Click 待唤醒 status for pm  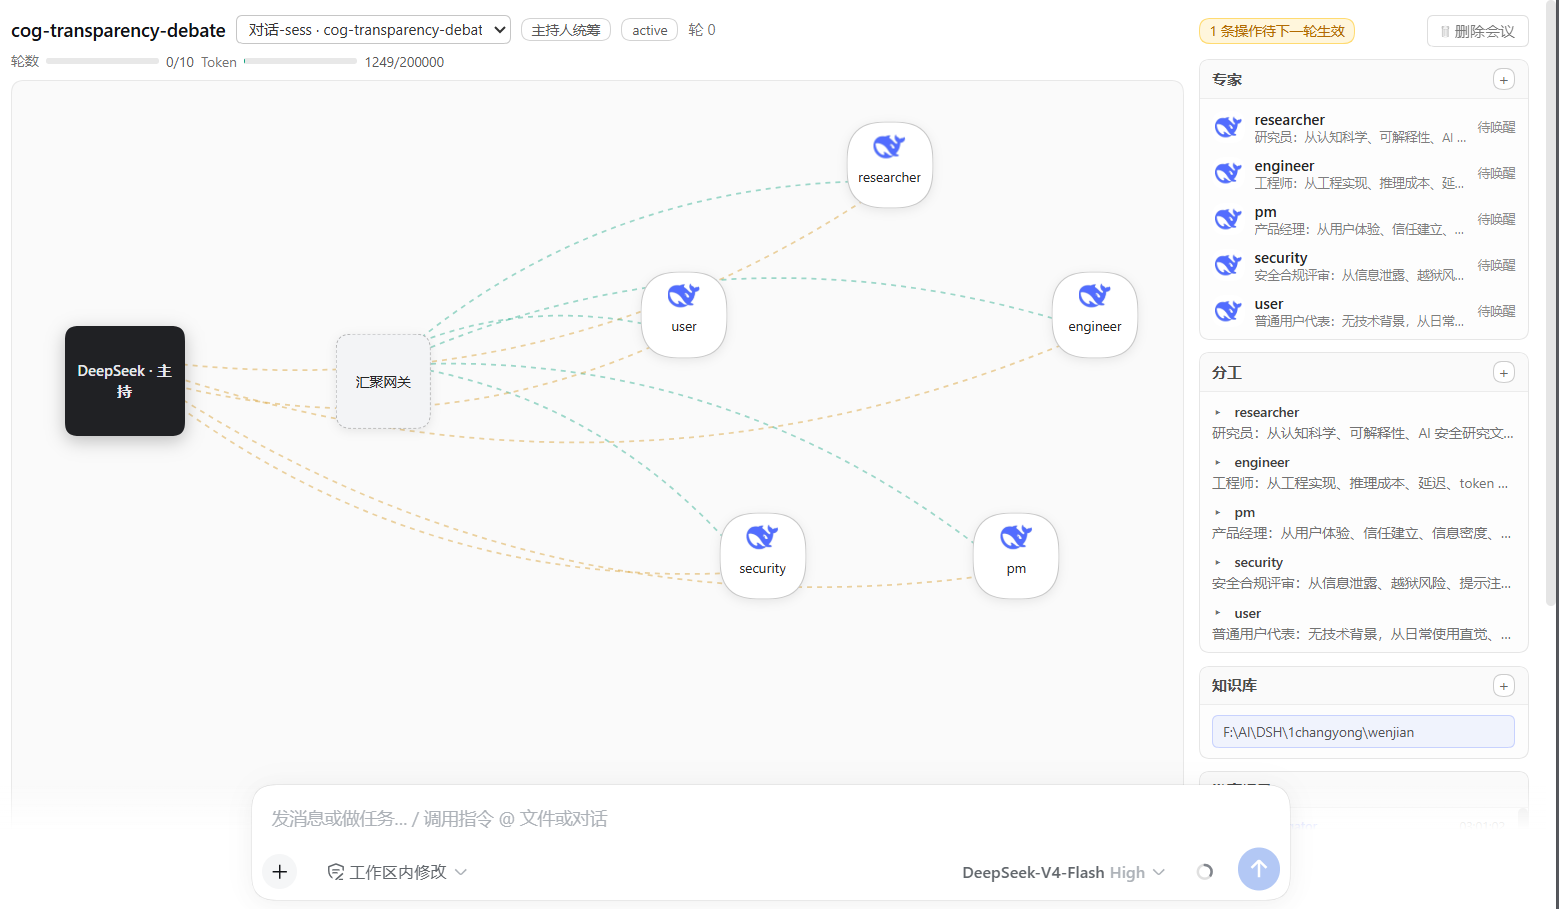coord(1496,219)
